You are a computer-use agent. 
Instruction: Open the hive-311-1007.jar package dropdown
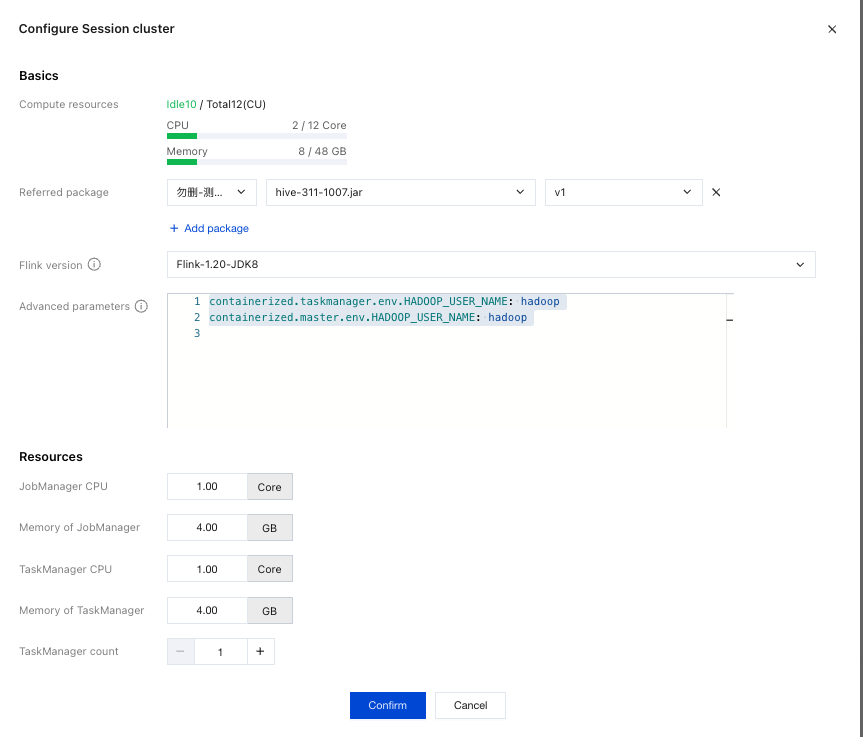pos(401,192)
